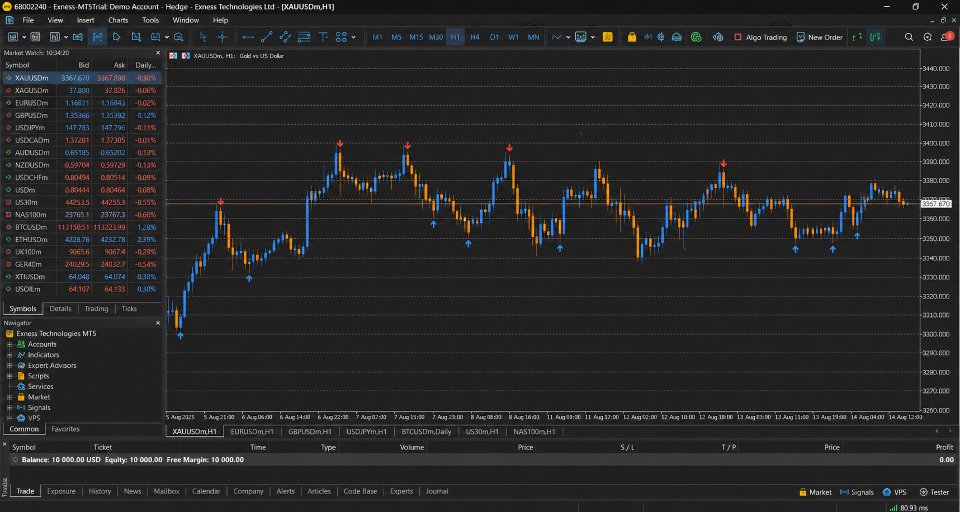Click the green circular copy-trading icon

pyautogui.click(x=696, y=37)
